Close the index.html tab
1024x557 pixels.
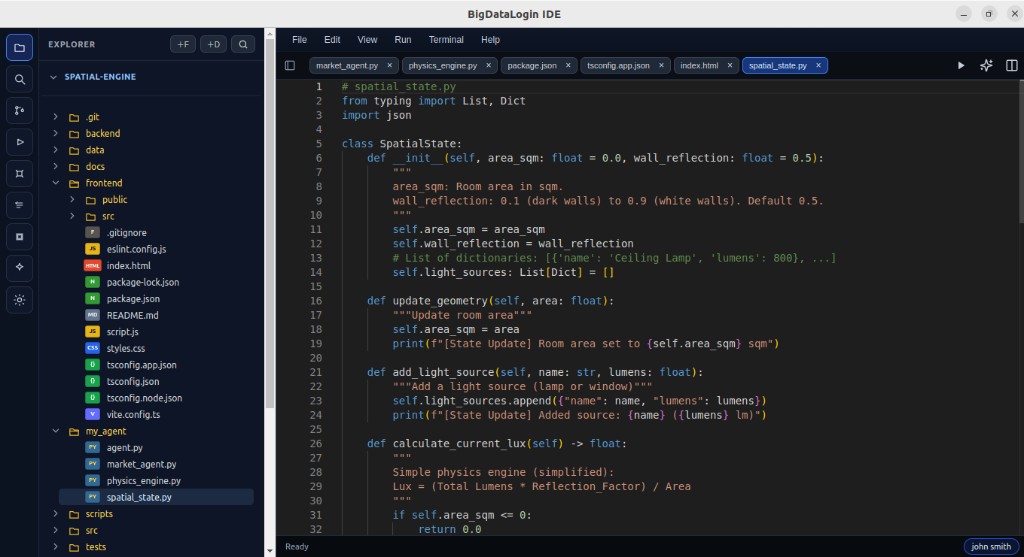(730, 65)
